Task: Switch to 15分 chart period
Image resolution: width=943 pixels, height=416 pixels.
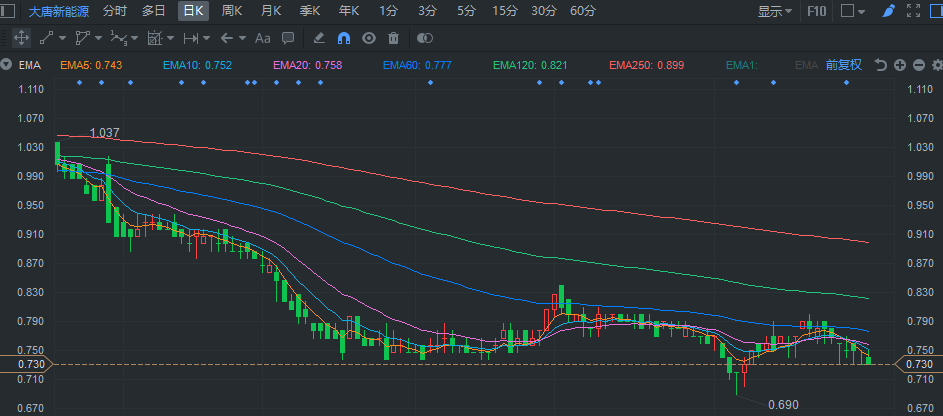Action: coord(505,11)
